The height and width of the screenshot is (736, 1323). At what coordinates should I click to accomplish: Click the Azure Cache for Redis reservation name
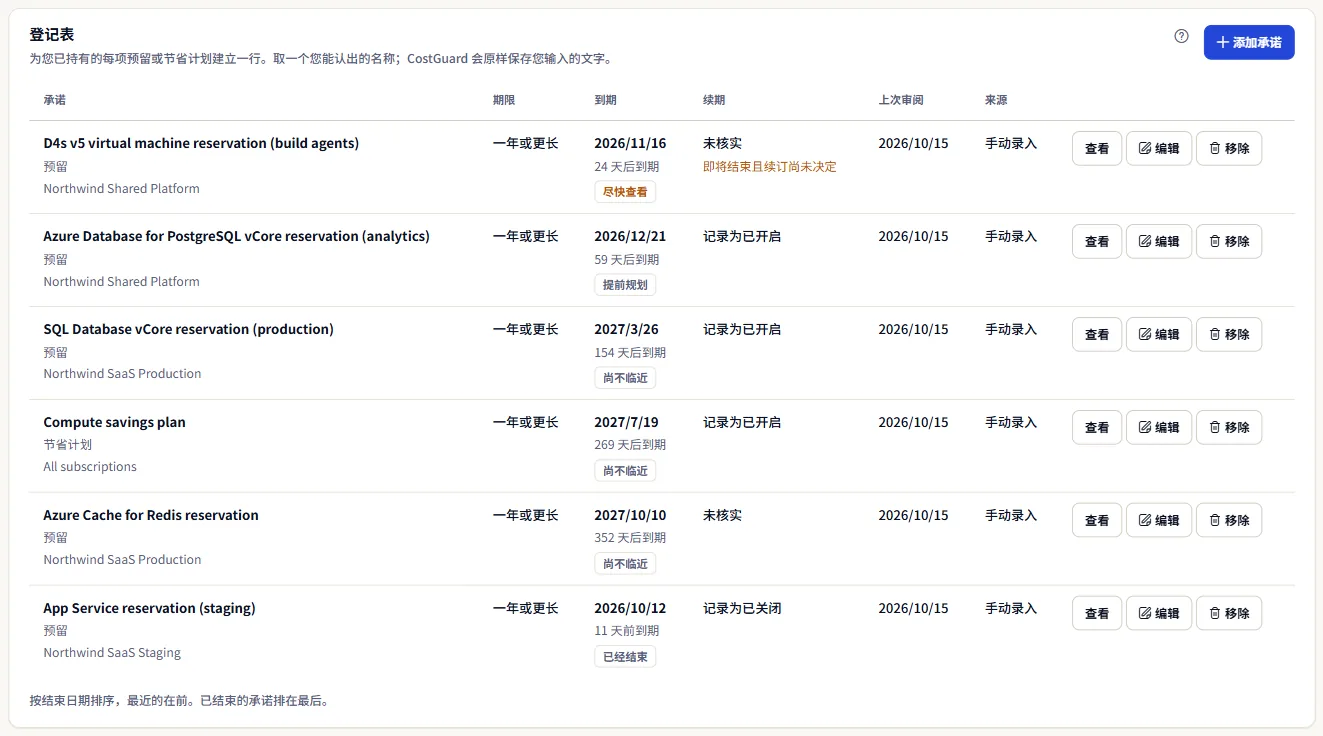tap(151, 515)
